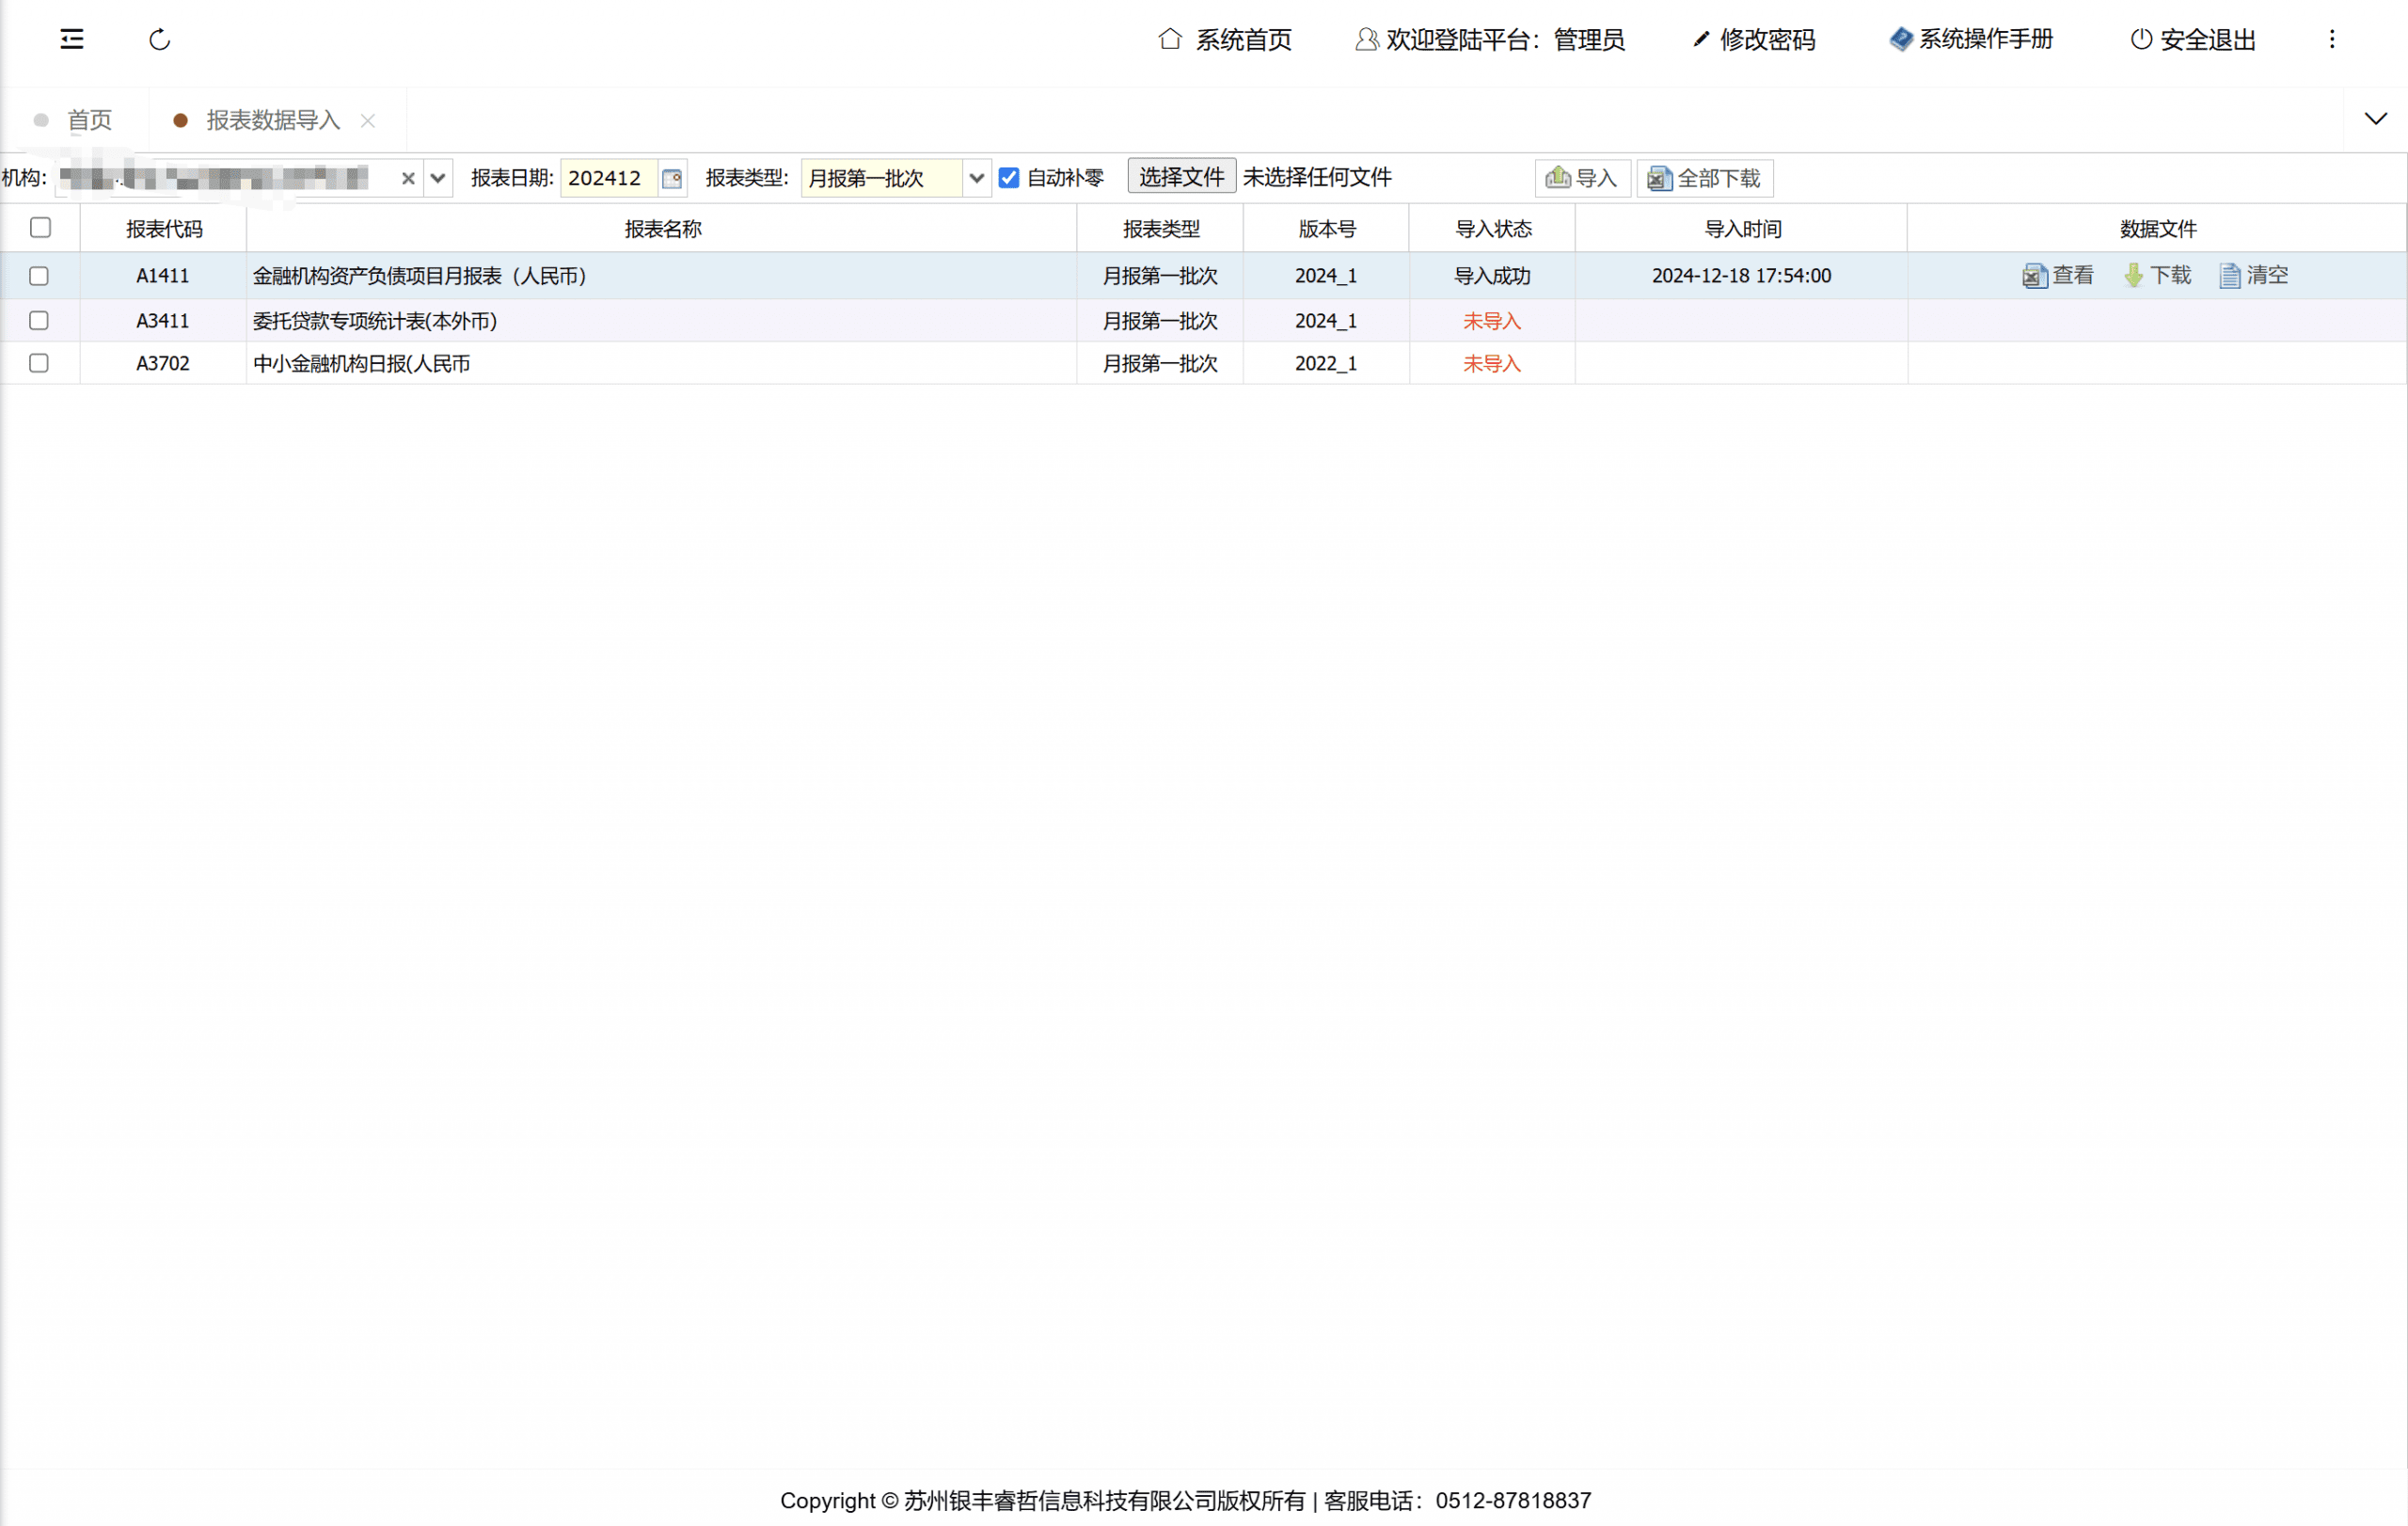
Task: Click the 全部下载 button
Action: coord(1704,178)
